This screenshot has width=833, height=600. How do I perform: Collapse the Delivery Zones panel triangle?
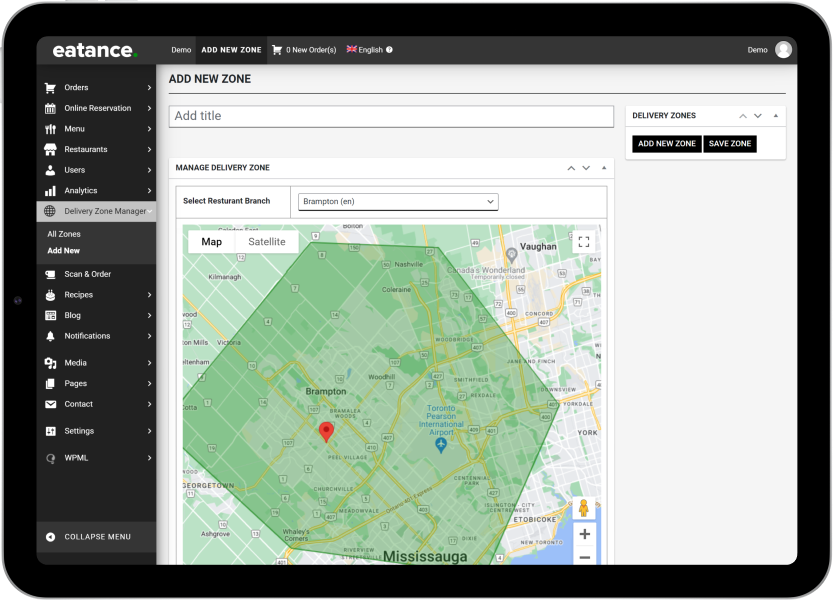tap(776, 116)
